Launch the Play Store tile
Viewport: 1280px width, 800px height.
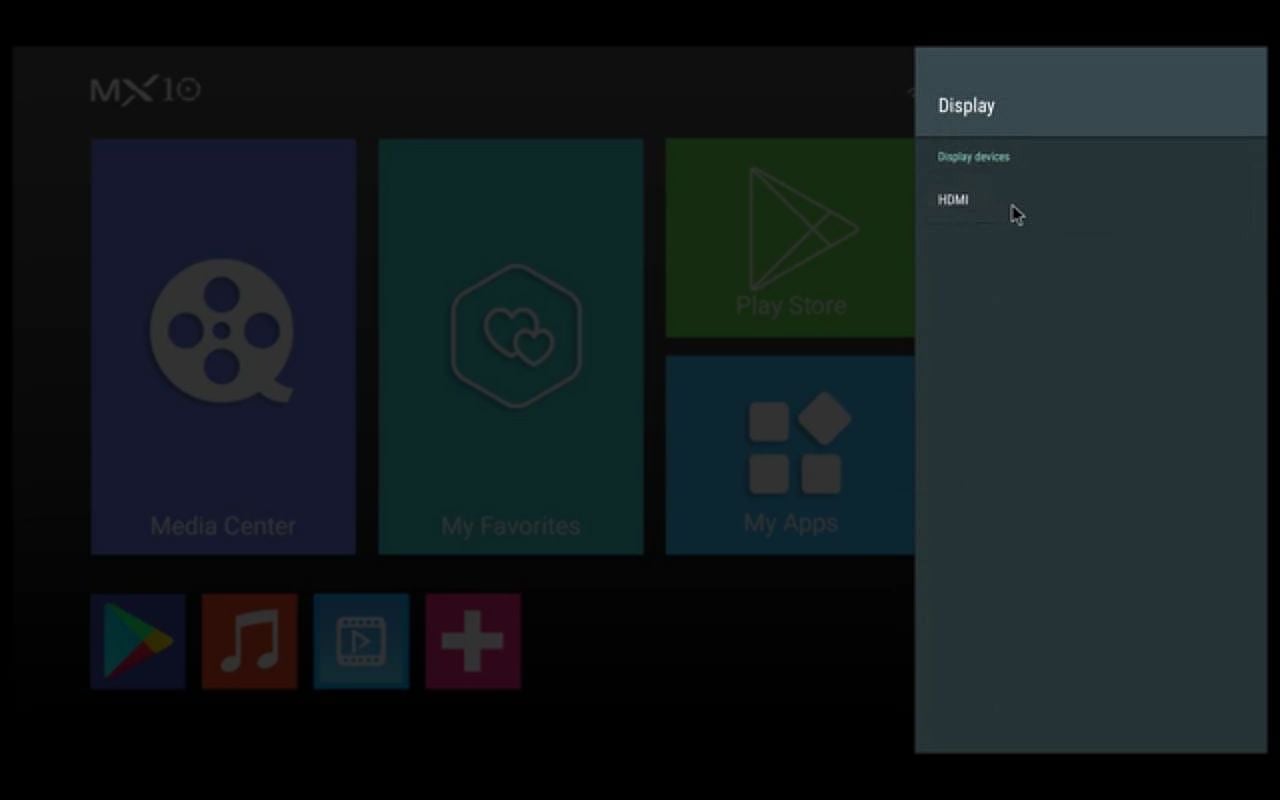pos(790,238)
